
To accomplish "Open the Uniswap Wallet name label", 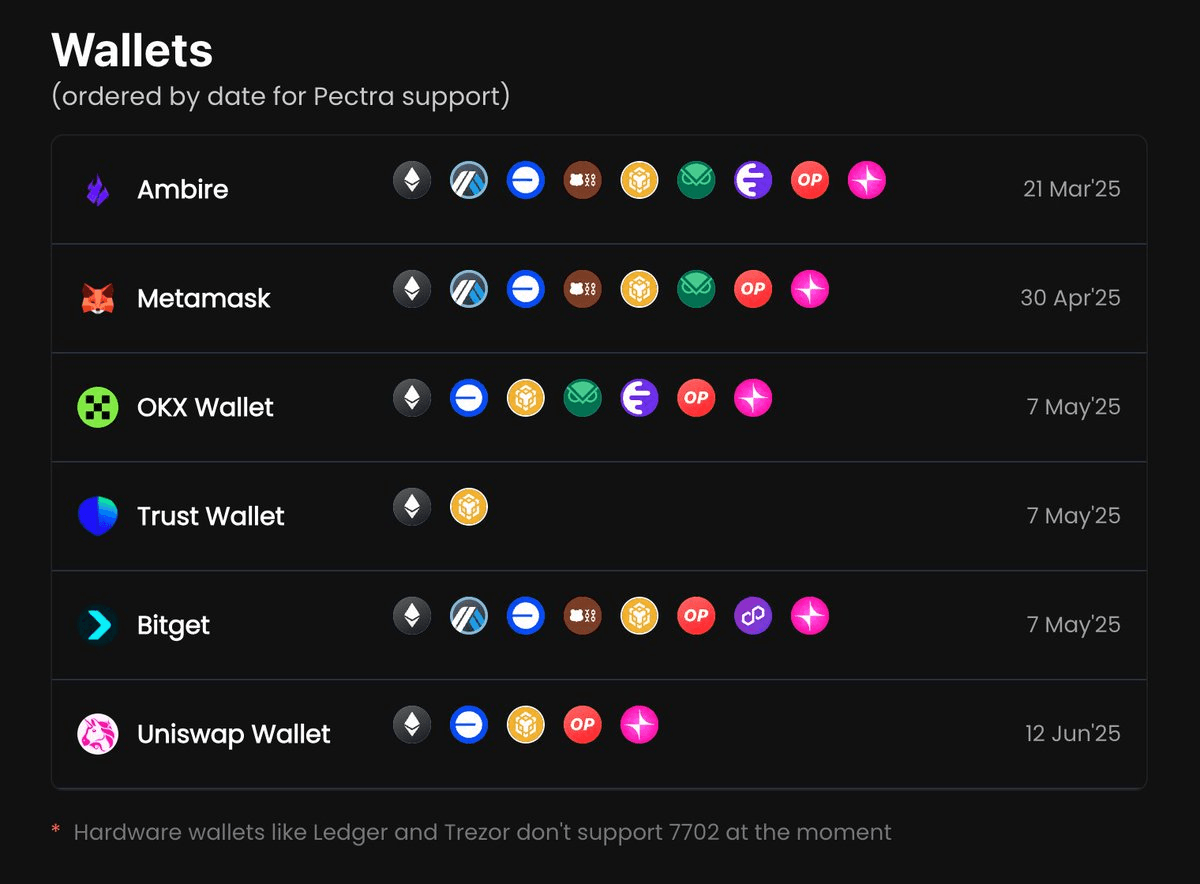I will [234, 734].
